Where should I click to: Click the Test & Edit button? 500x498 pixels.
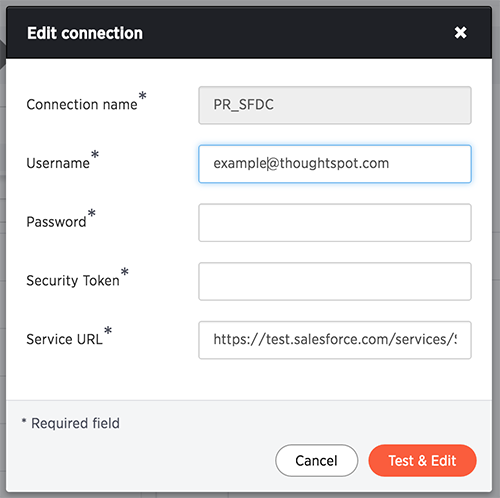422,461
